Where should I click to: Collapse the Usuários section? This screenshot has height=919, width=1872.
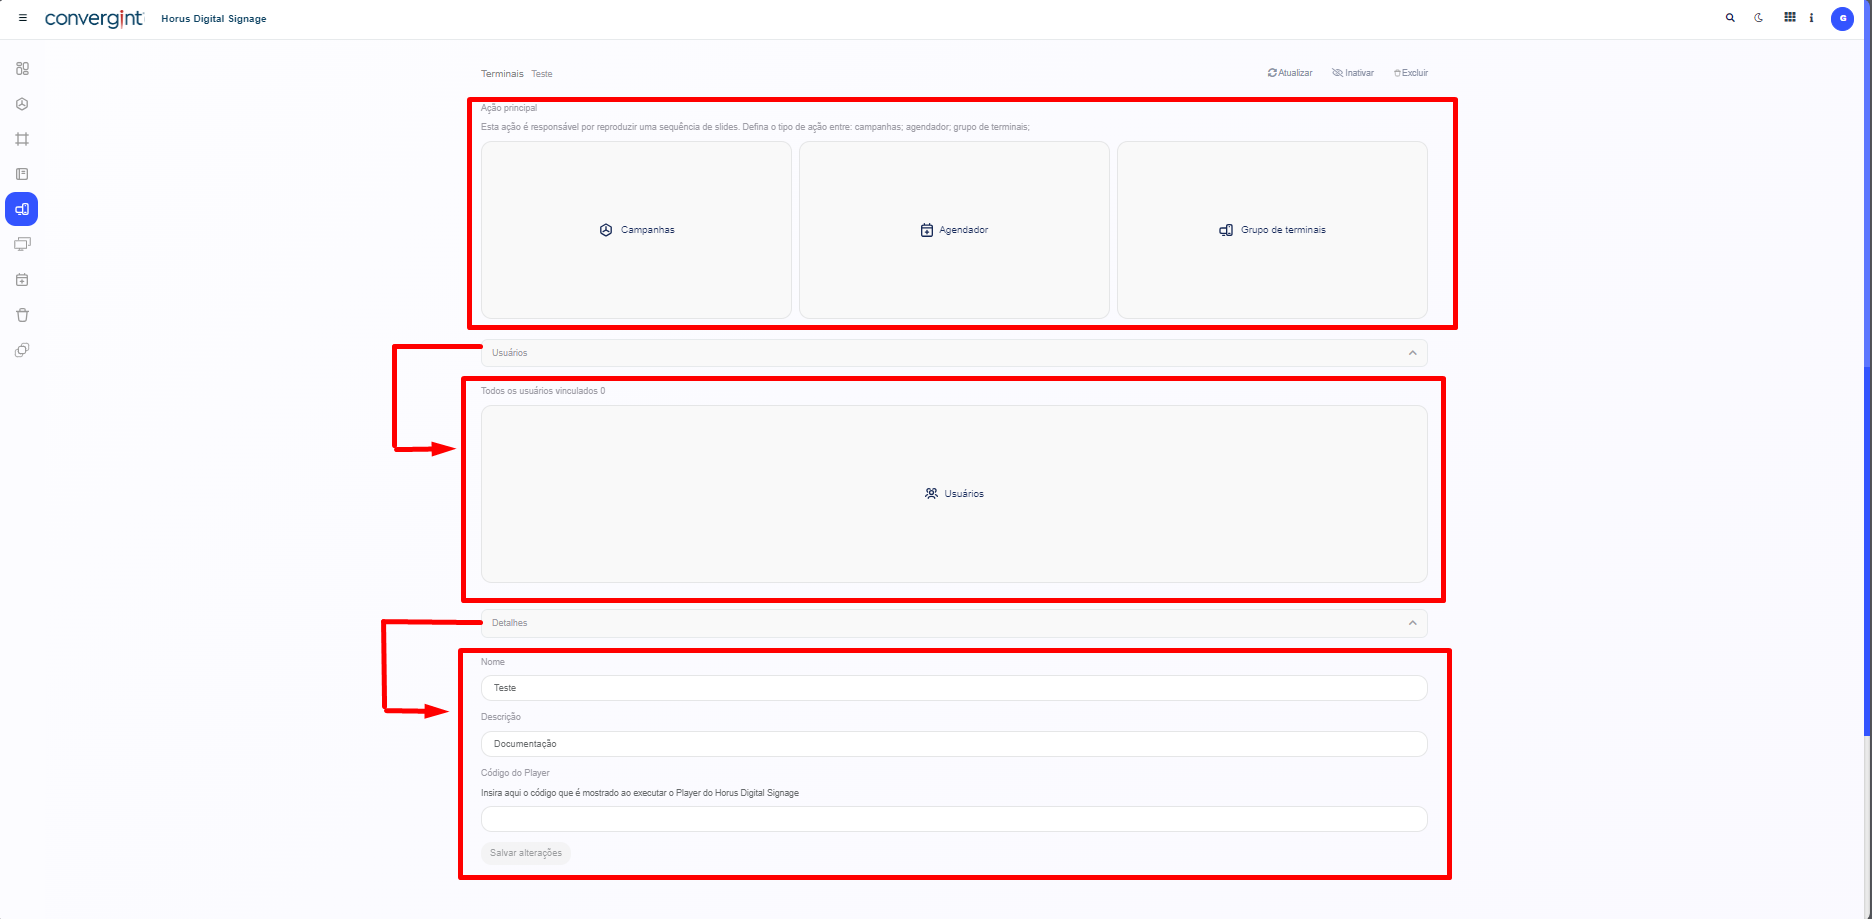[x=1412, y=353]
